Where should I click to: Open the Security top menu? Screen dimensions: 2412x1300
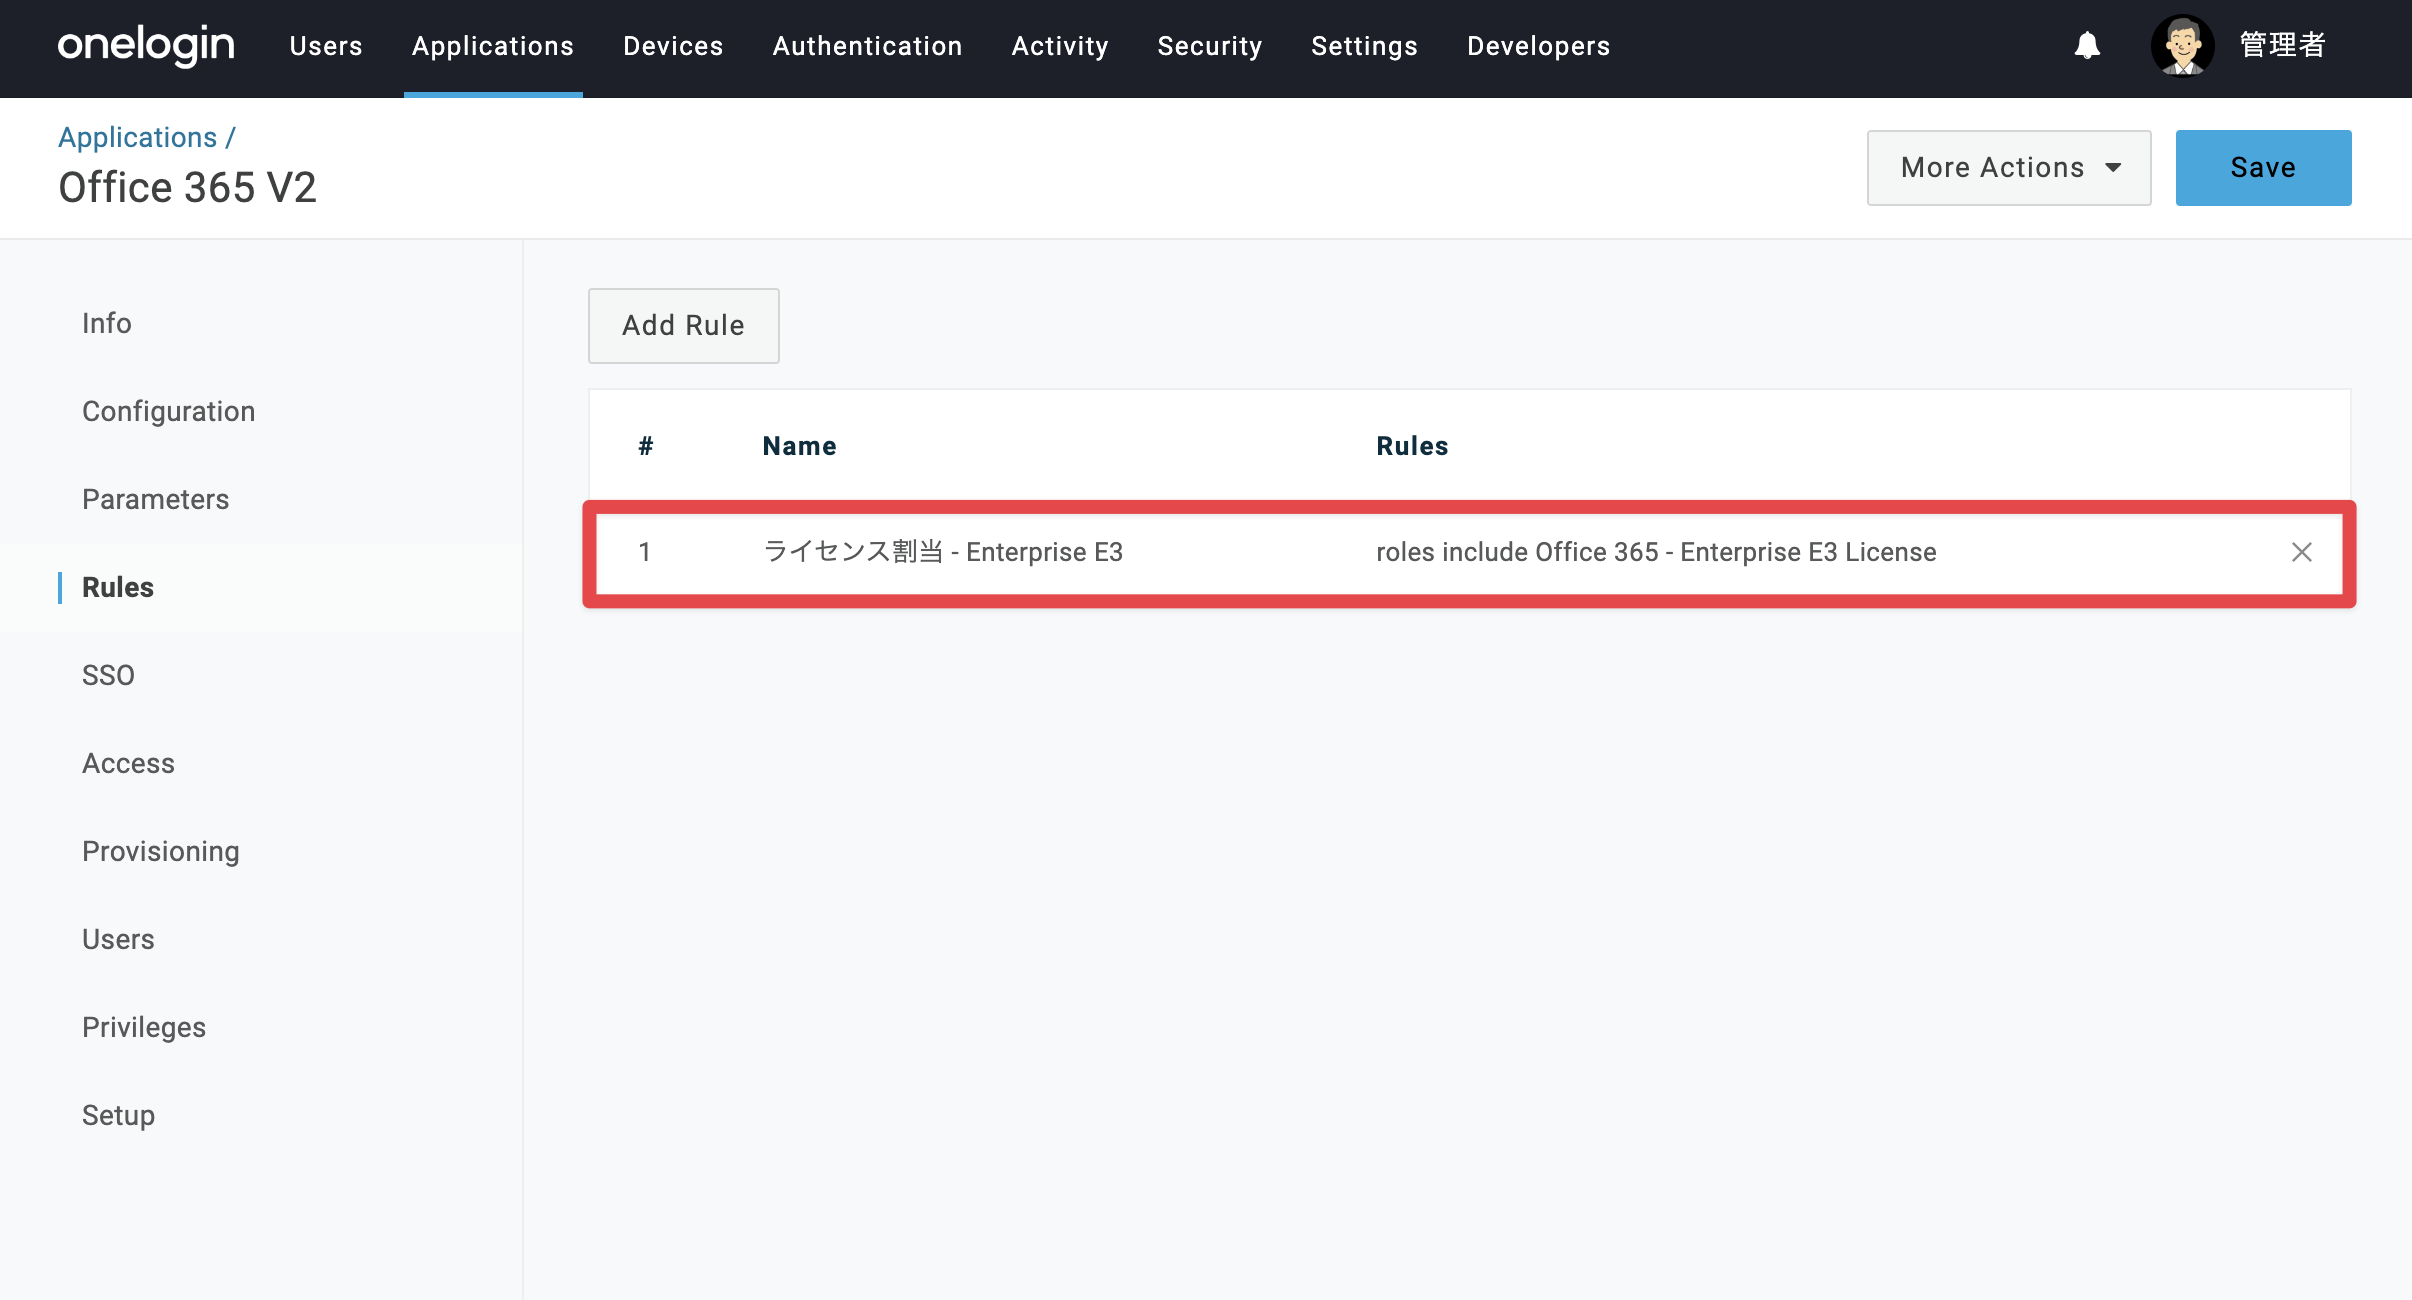1210,46
